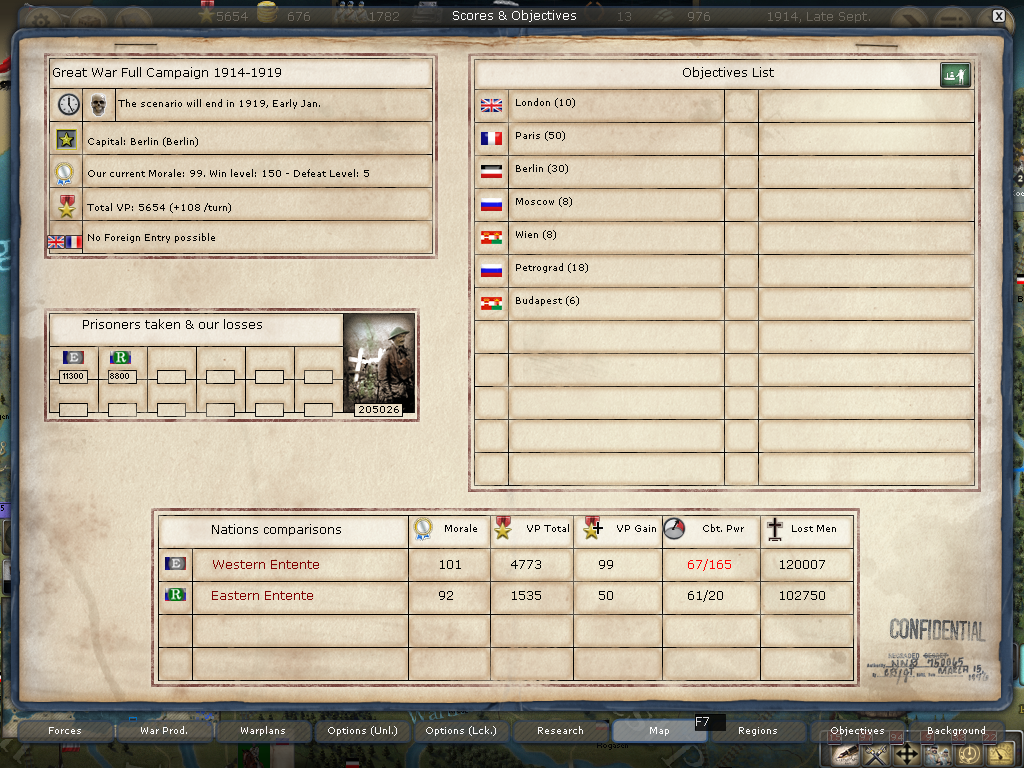Viewport: 1024px width, 768px height.
Task: Click the Total VP star medal icon
Action: [67, 206]
